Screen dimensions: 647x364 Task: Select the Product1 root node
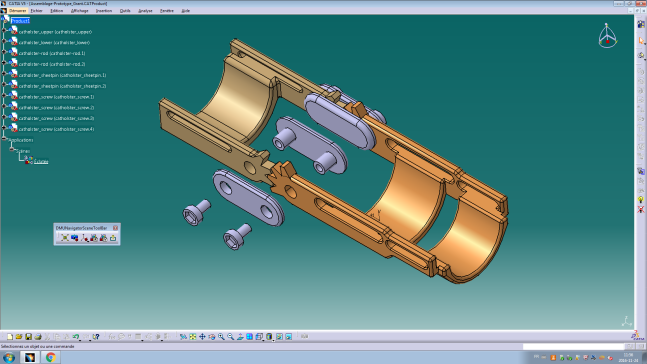tap(20, 21)
